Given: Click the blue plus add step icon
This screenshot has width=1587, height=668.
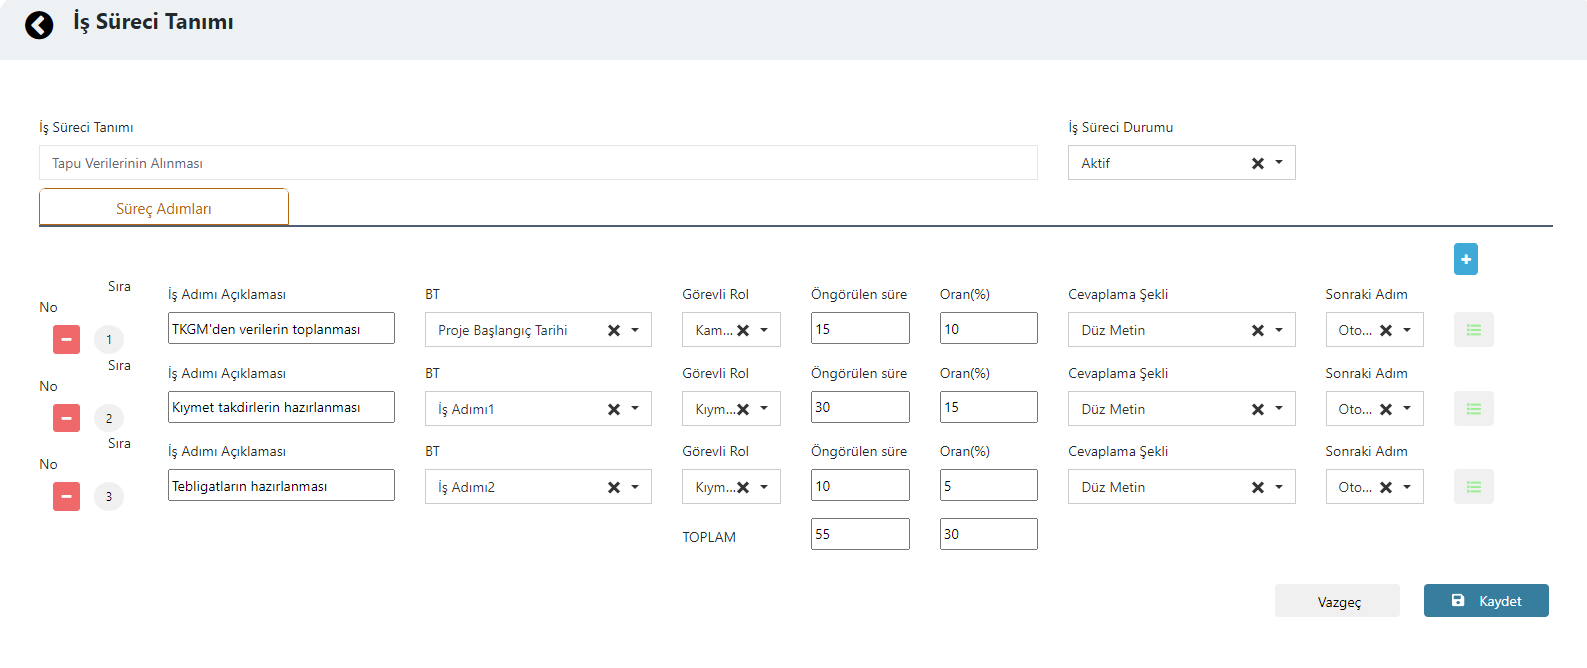Looking at the screenshot, I should point(1465,259).
